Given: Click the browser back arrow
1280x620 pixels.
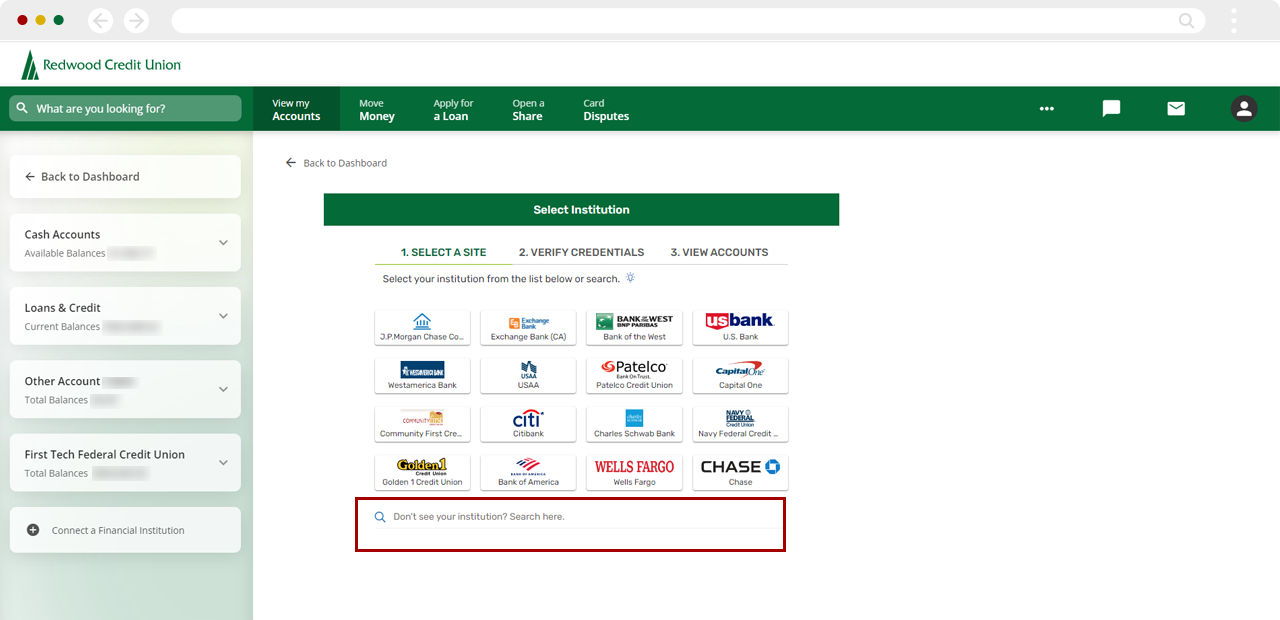Looking at the screenshot, I should tap(100, 20).
